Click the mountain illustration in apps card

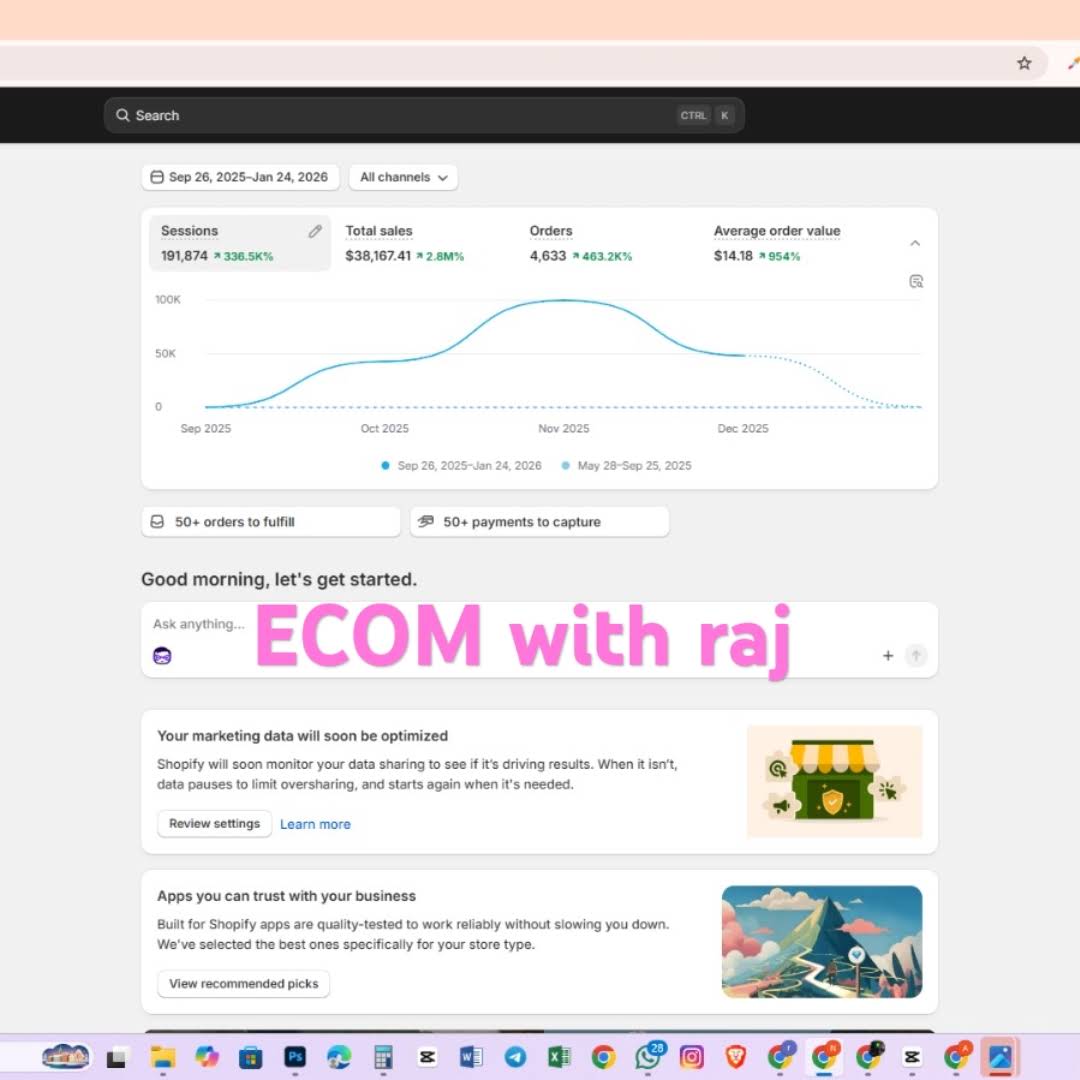[822, 942]
